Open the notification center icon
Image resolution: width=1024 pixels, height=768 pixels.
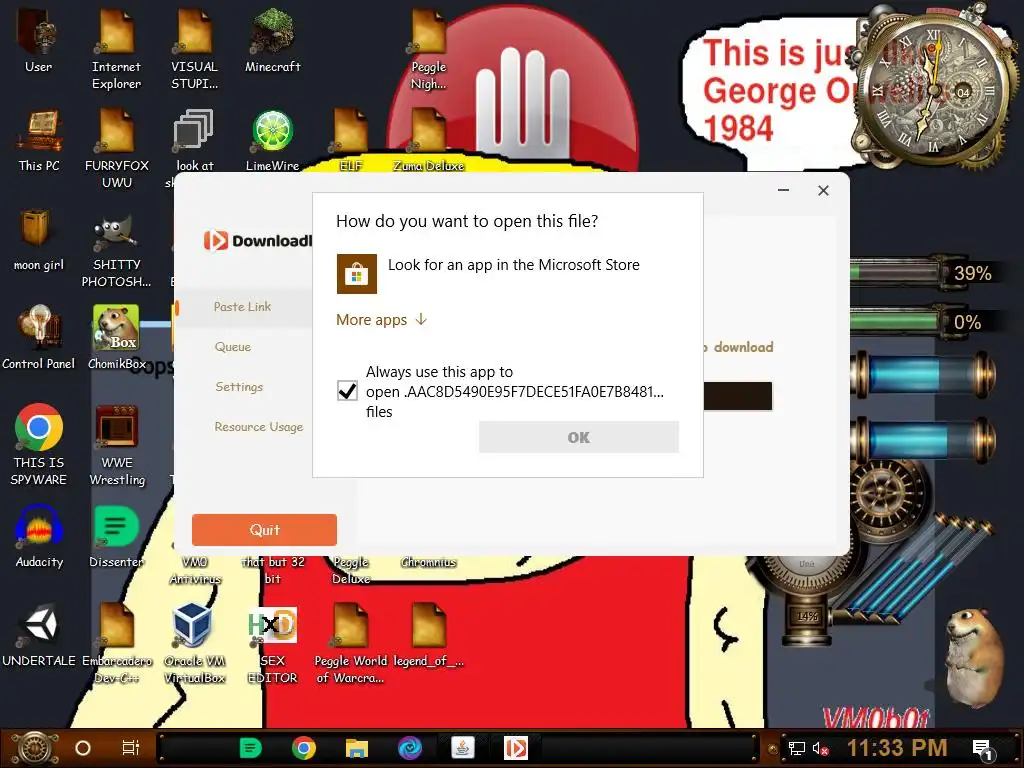click(x=983, y=750)
